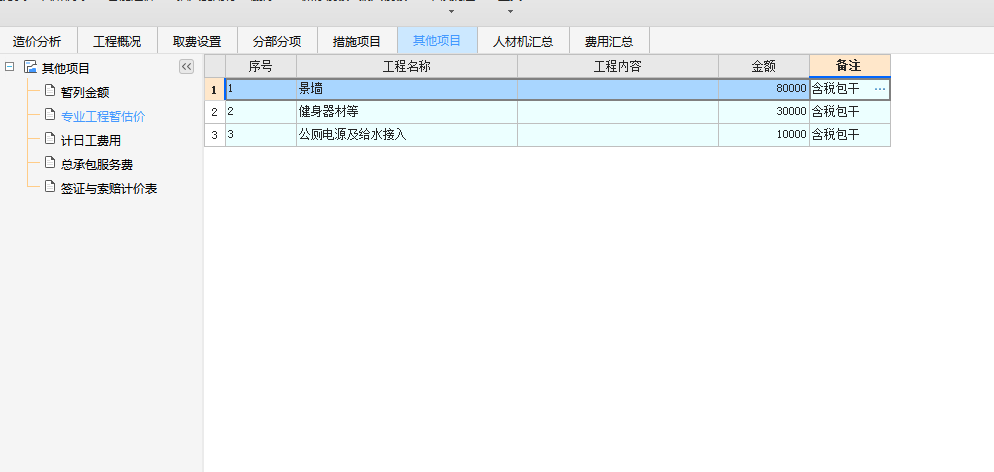Image resolution: width=994 pixels, height=472 pixels.
Task: Click the 工程内容 cell of the 公厕电源及给水接入 row
Action: (617, 135)
